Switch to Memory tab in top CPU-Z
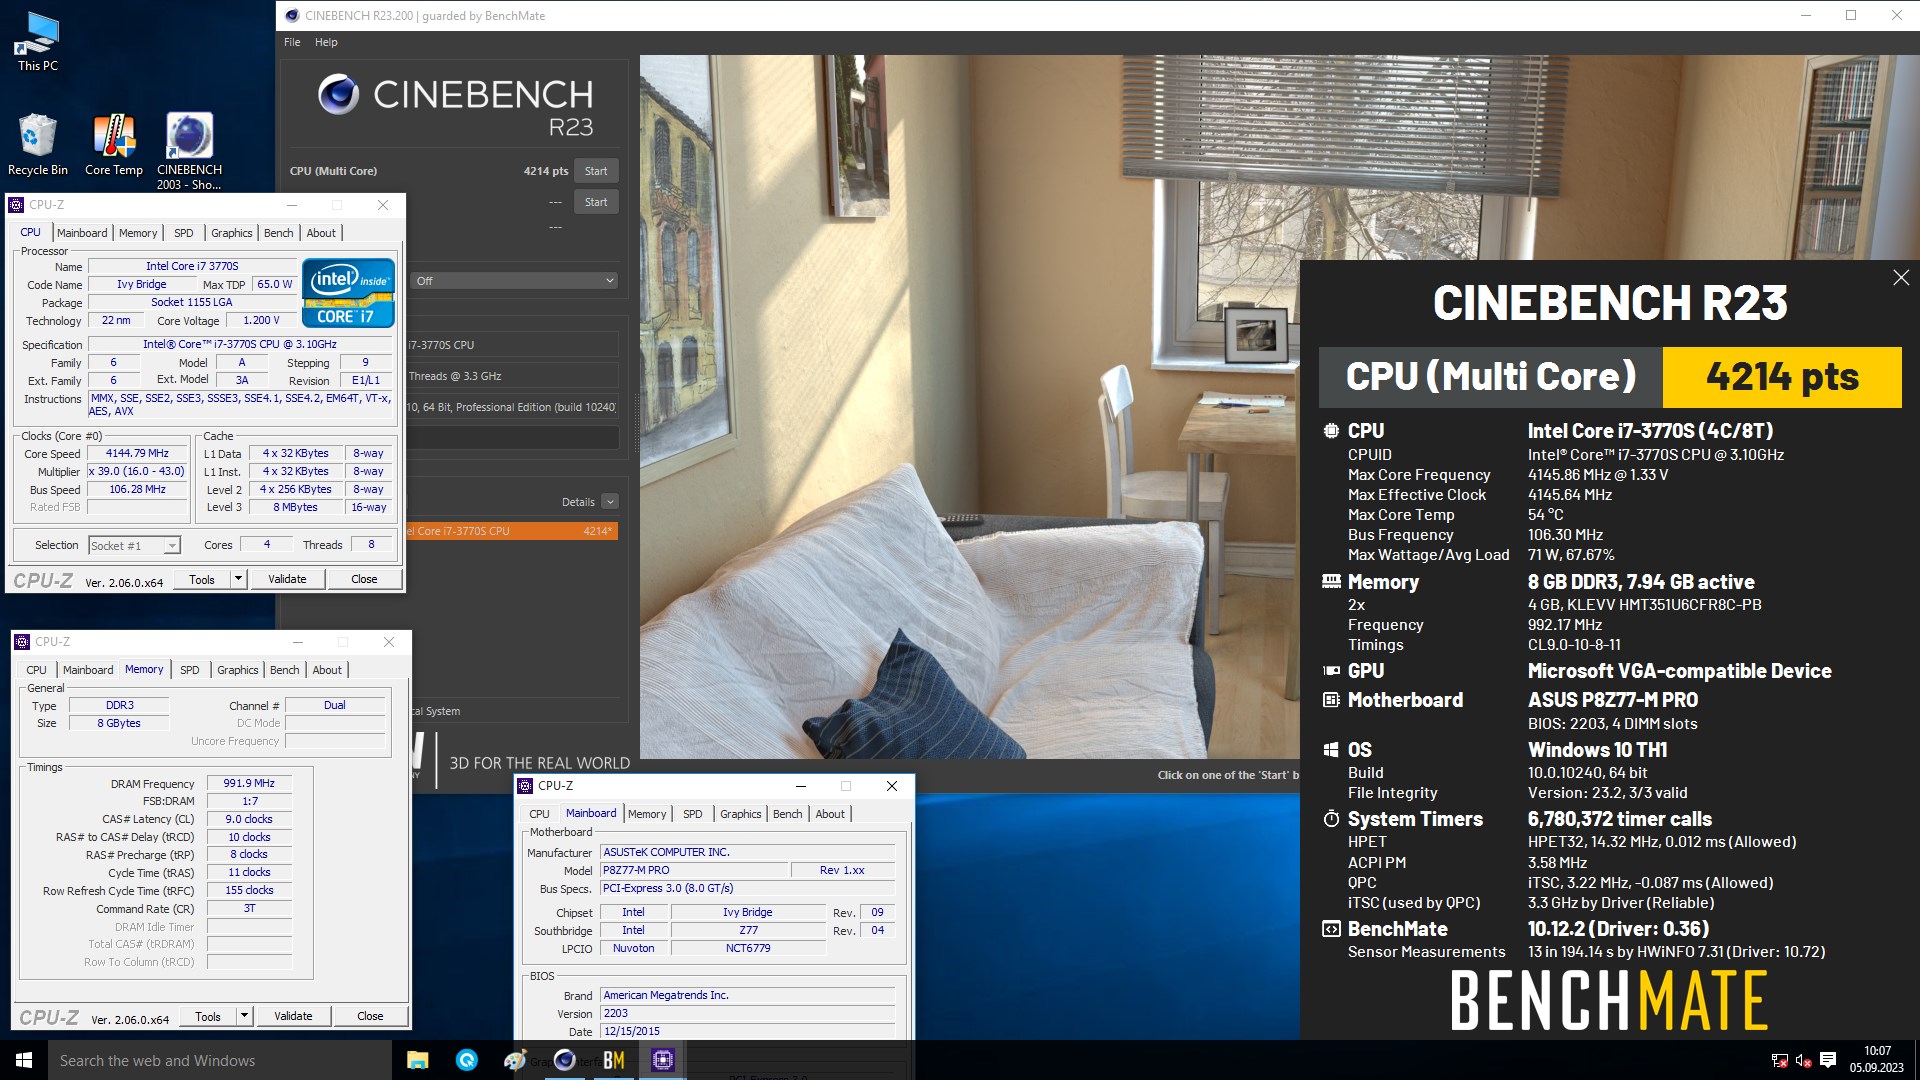 [x=138, y=233]
